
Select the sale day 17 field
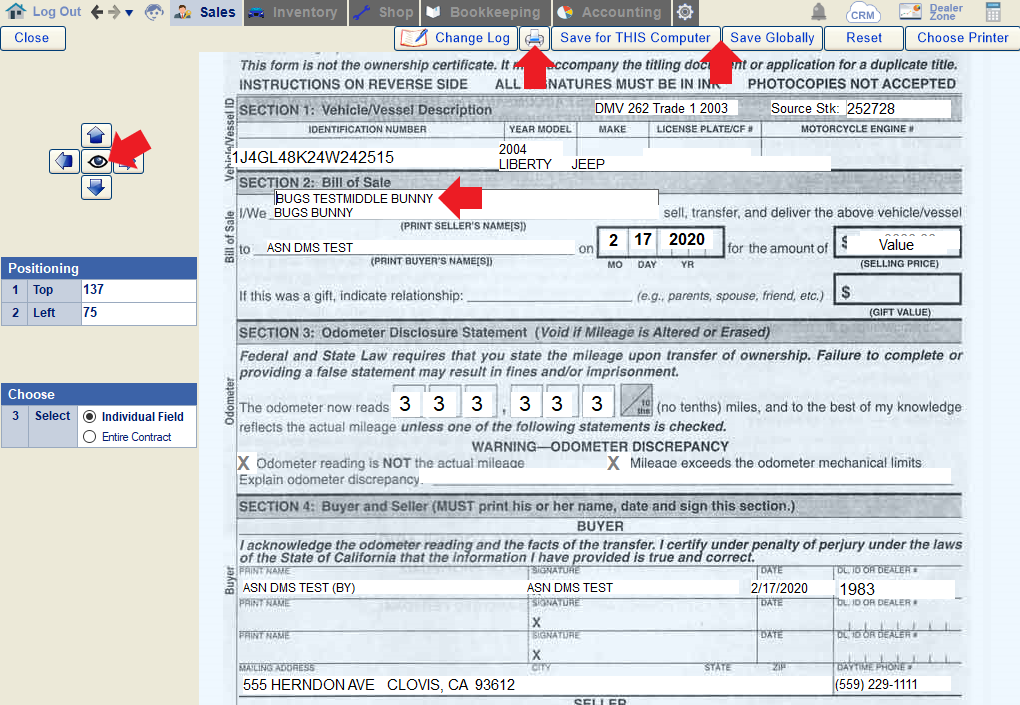click(x=643, y=240)
